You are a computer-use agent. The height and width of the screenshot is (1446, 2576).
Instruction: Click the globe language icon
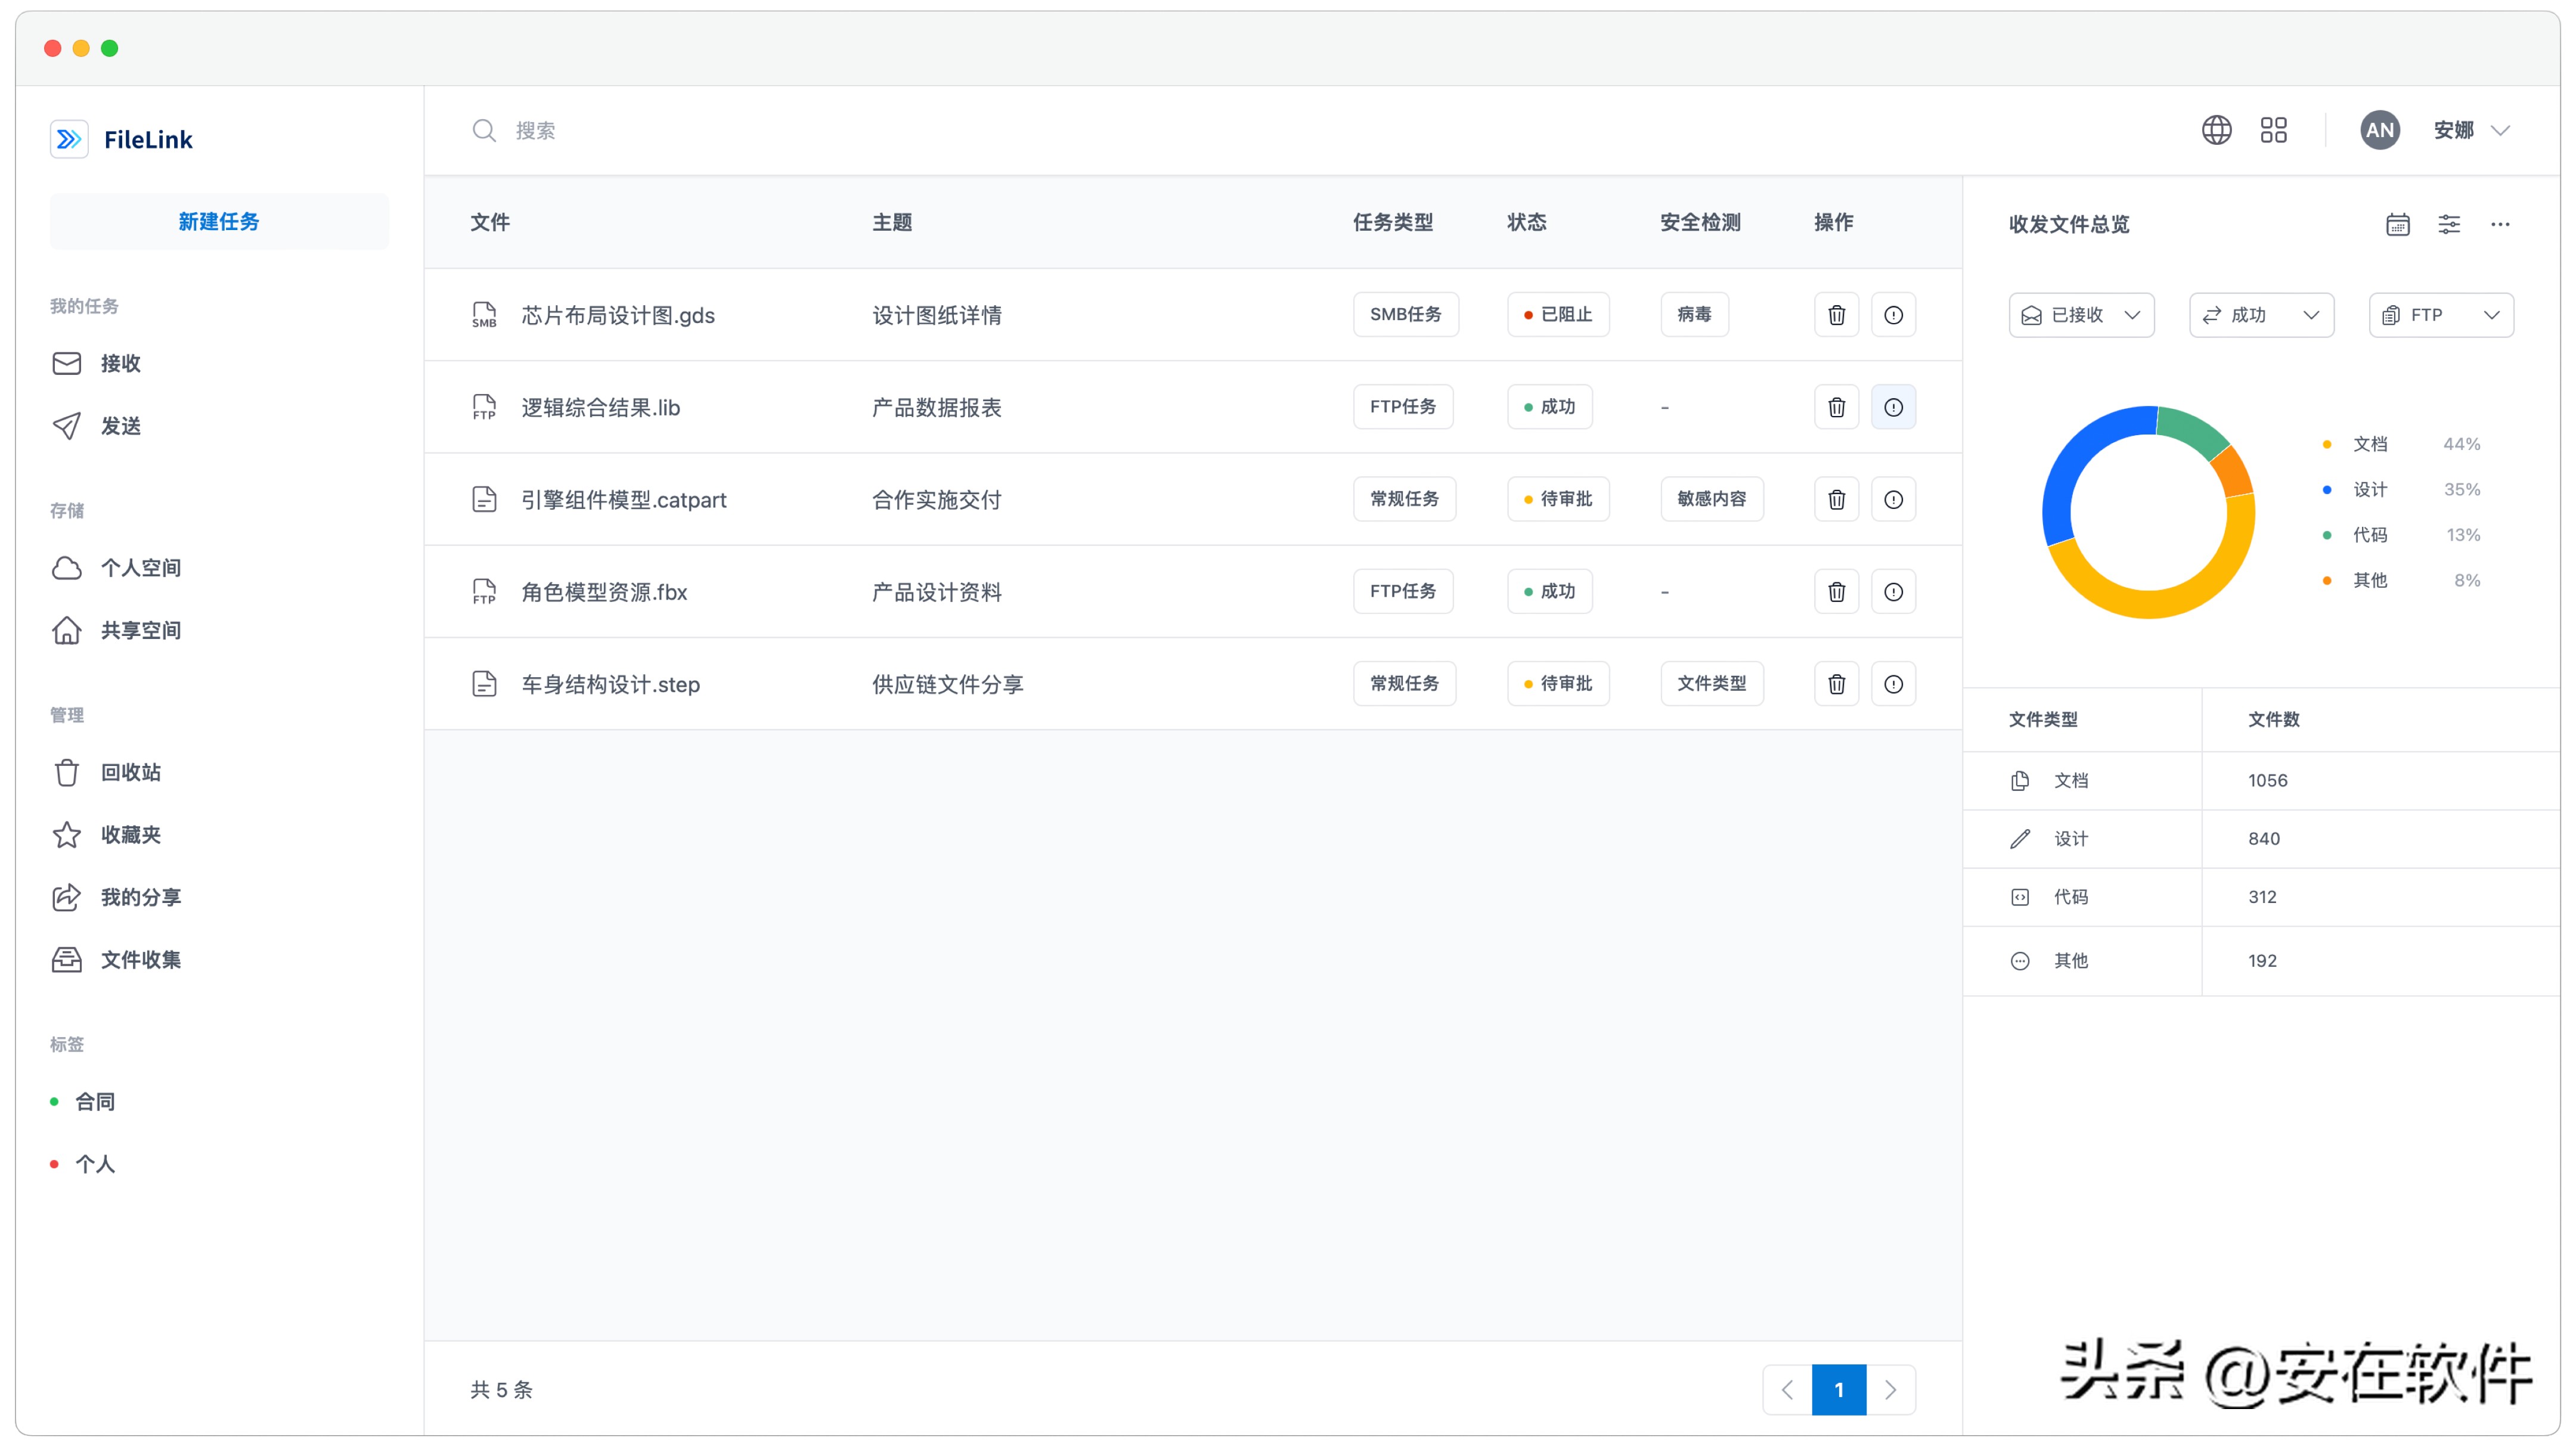click(x=2216, y=130)
